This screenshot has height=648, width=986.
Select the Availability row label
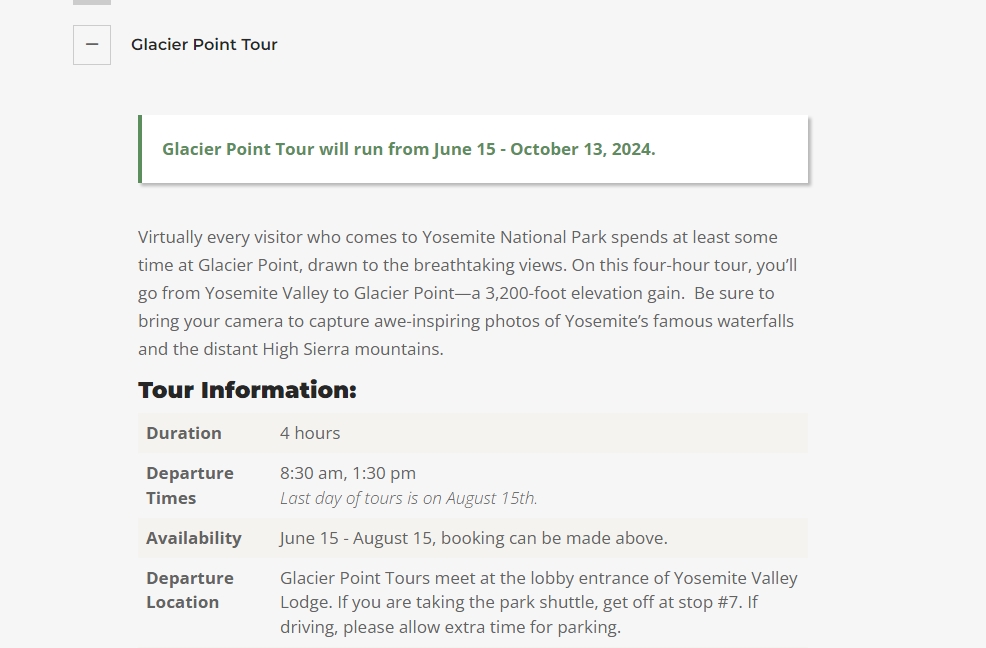coord(194,538)
